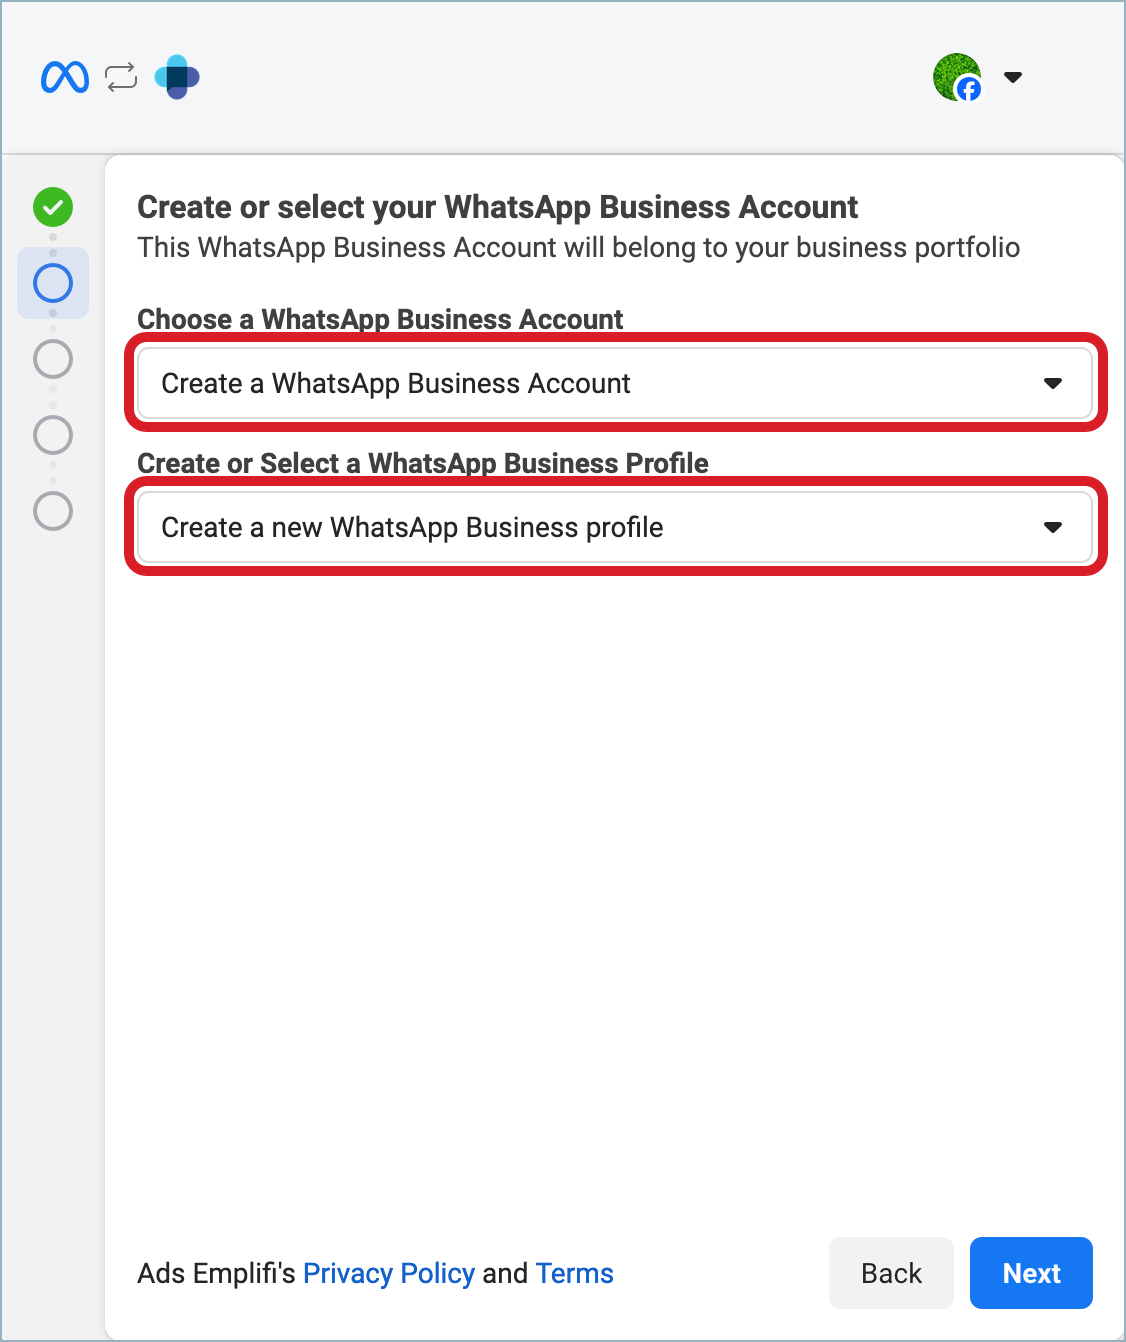The height and width of the screenshot is (1342, 1126).
Task: Click the green profile avatar picture
Action: click(x=953, y=74)
